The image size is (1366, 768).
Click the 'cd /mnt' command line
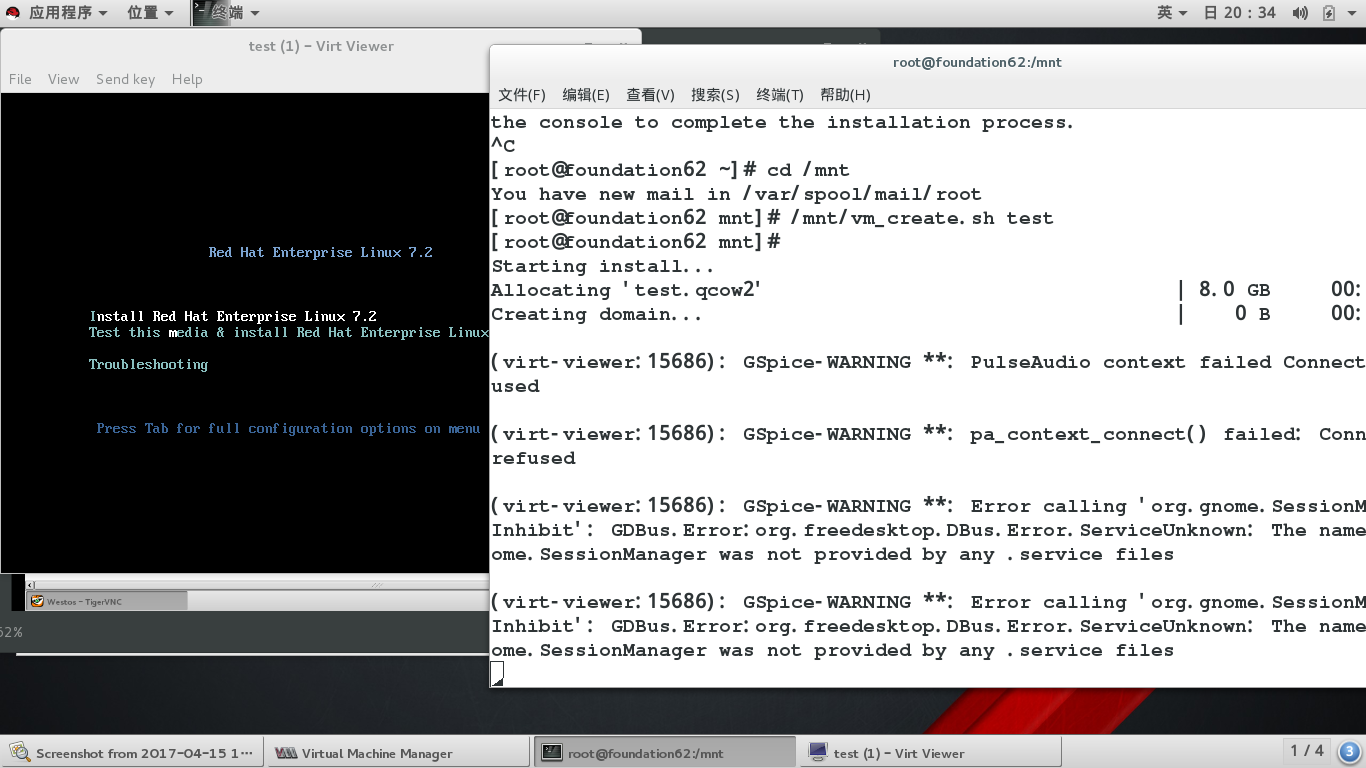(x=670, y=170)
